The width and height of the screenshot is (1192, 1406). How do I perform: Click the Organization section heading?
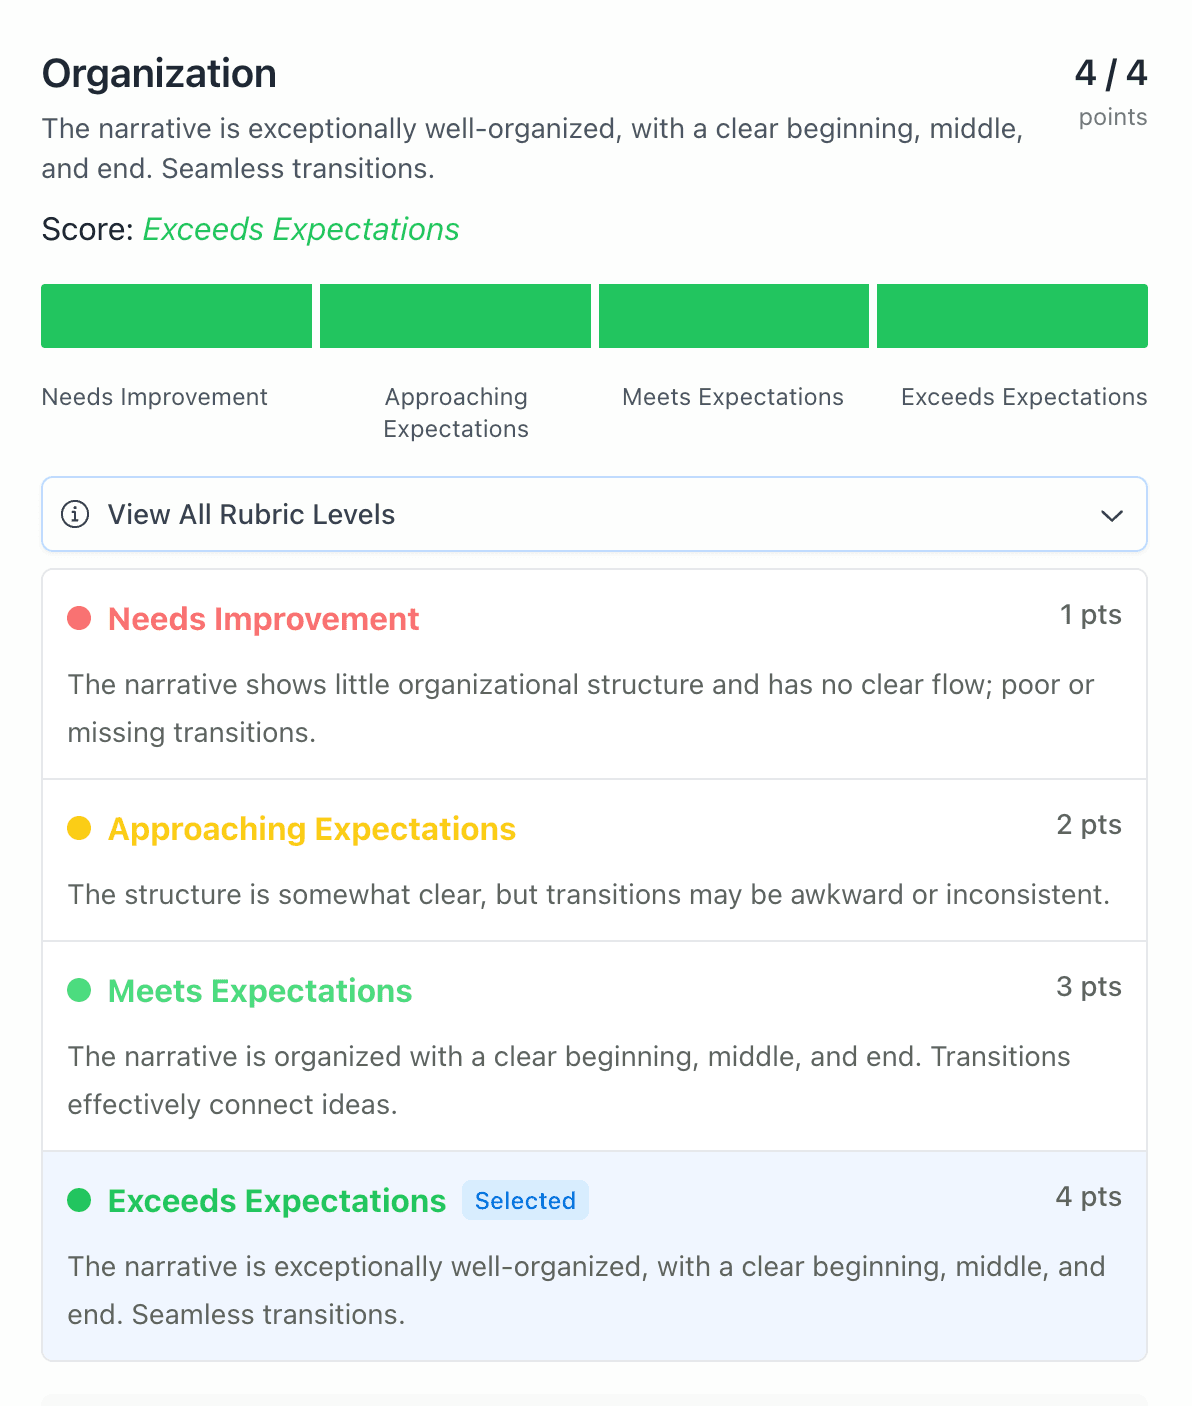(x=159, y=73)
